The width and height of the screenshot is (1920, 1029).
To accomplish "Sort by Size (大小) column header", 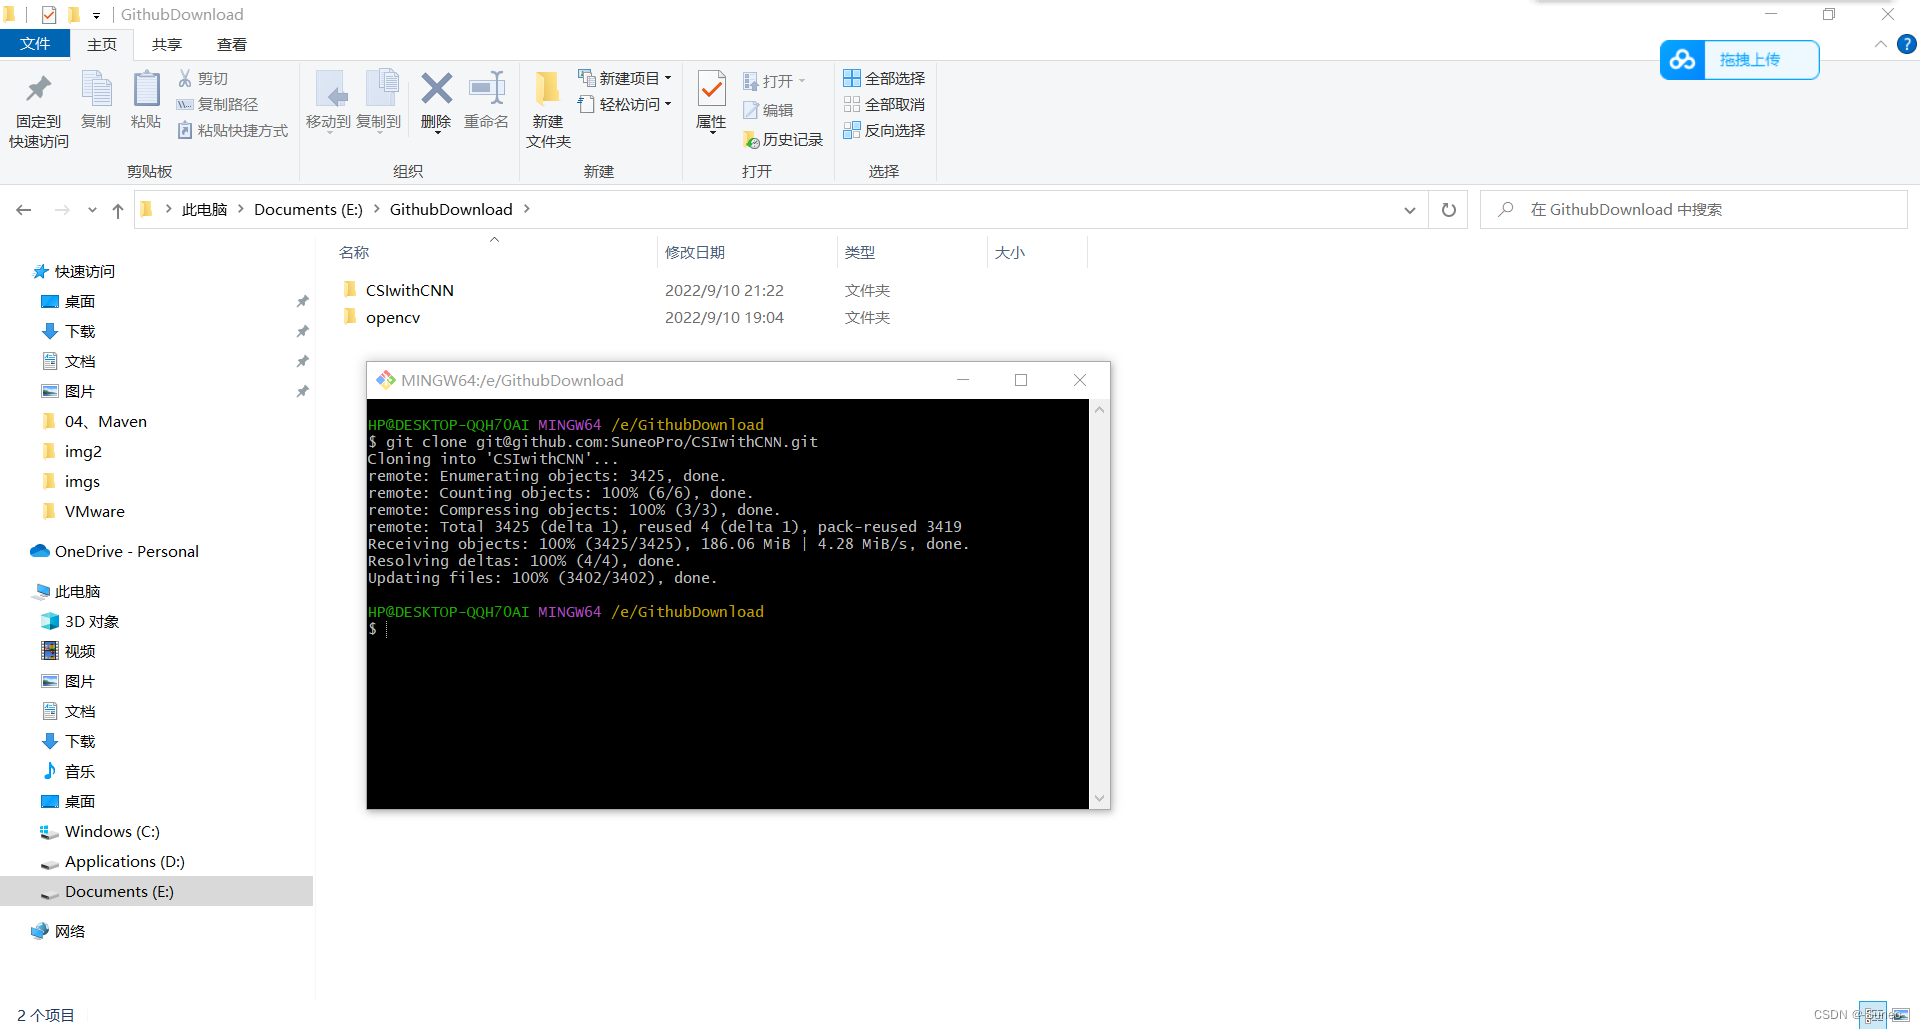I will (1010, 252).
